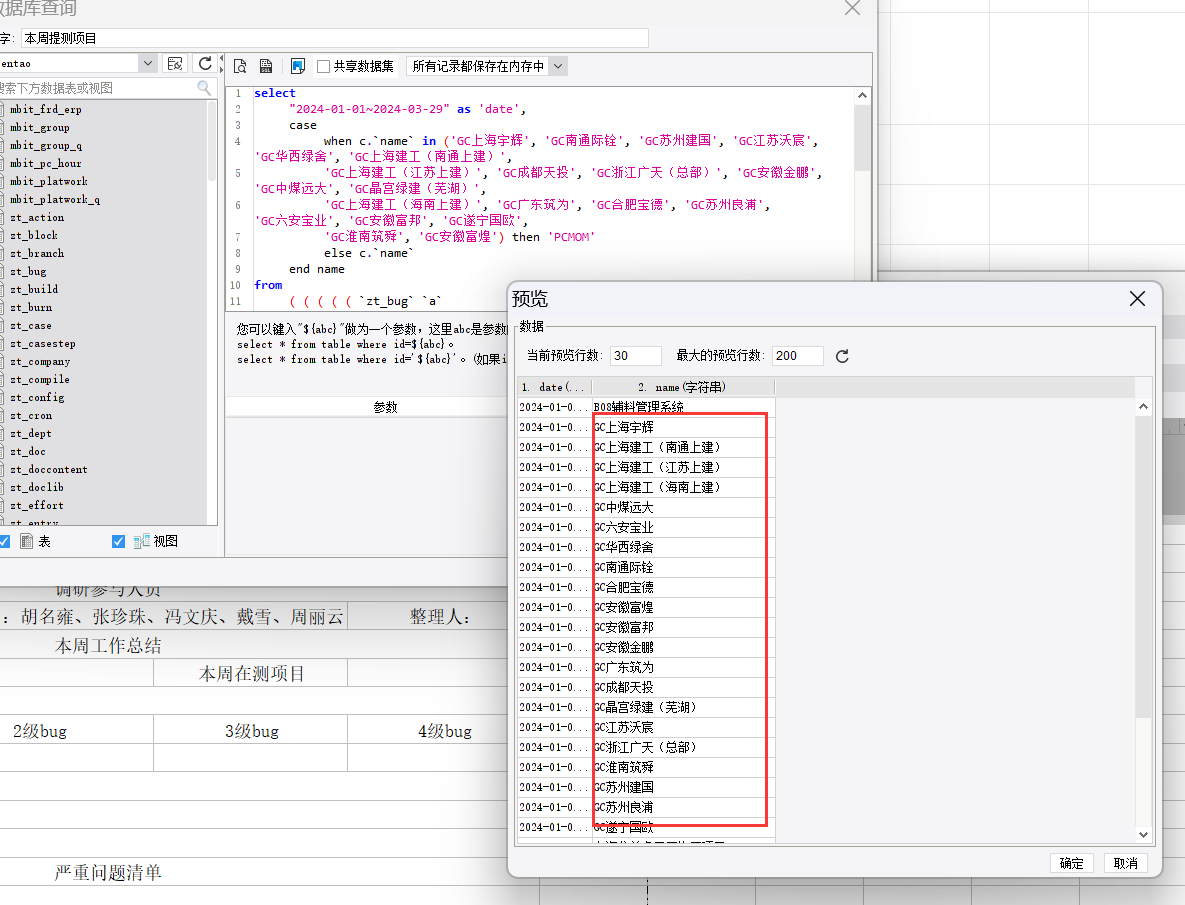Image resolution: width=1185 pixels, height=905 pixels.
Task: Open the entao connection dropdown
Action: [148, 63]
